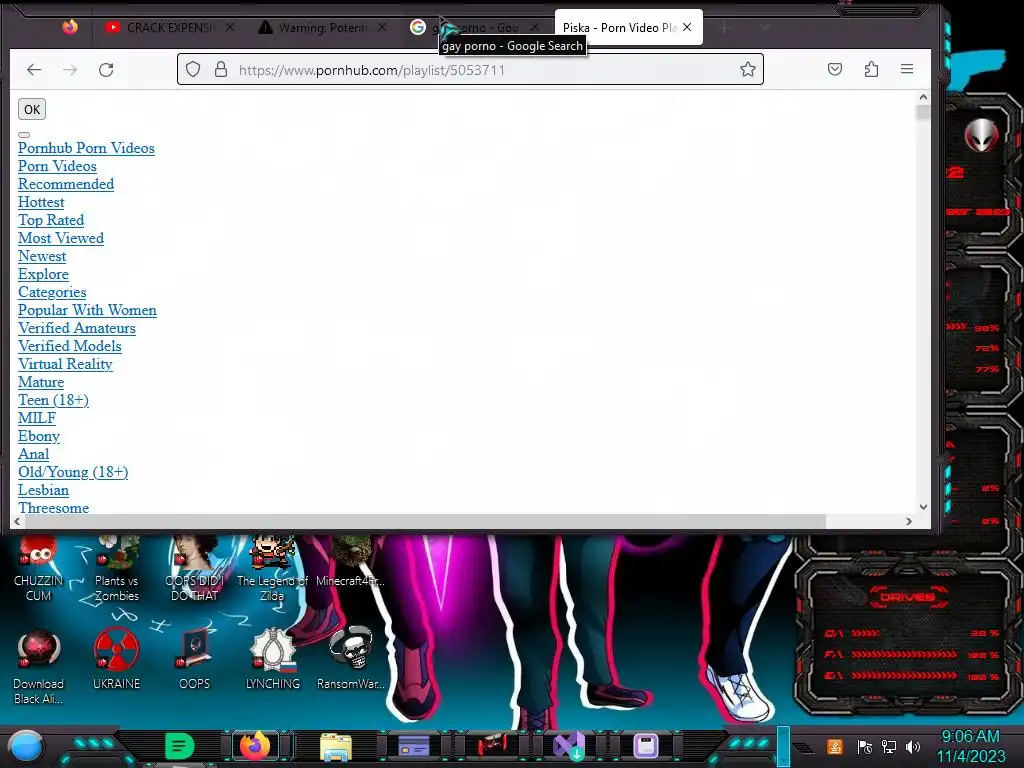Click the page's vertical scrollbar thumb
The image size is (1024, 768).
(923, 112)
